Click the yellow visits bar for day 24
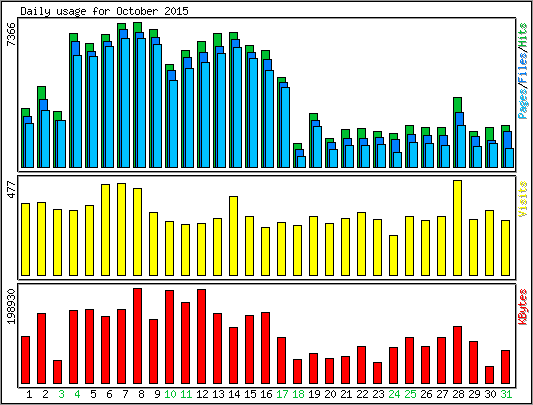The height and width of the screenshot is (405, 533). coord(394,255)
